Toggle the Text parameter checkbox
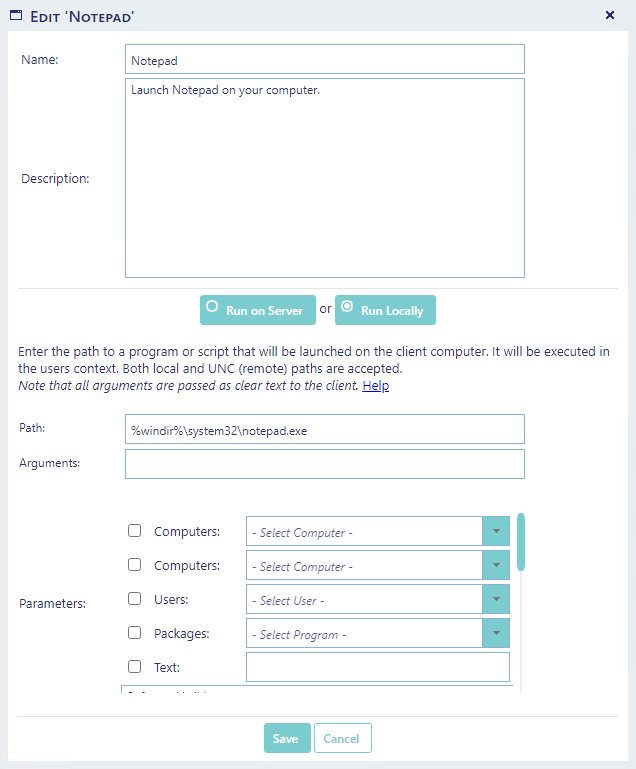Image resolution: width=636 pixels, height=769 pixels. pos(135,667)
